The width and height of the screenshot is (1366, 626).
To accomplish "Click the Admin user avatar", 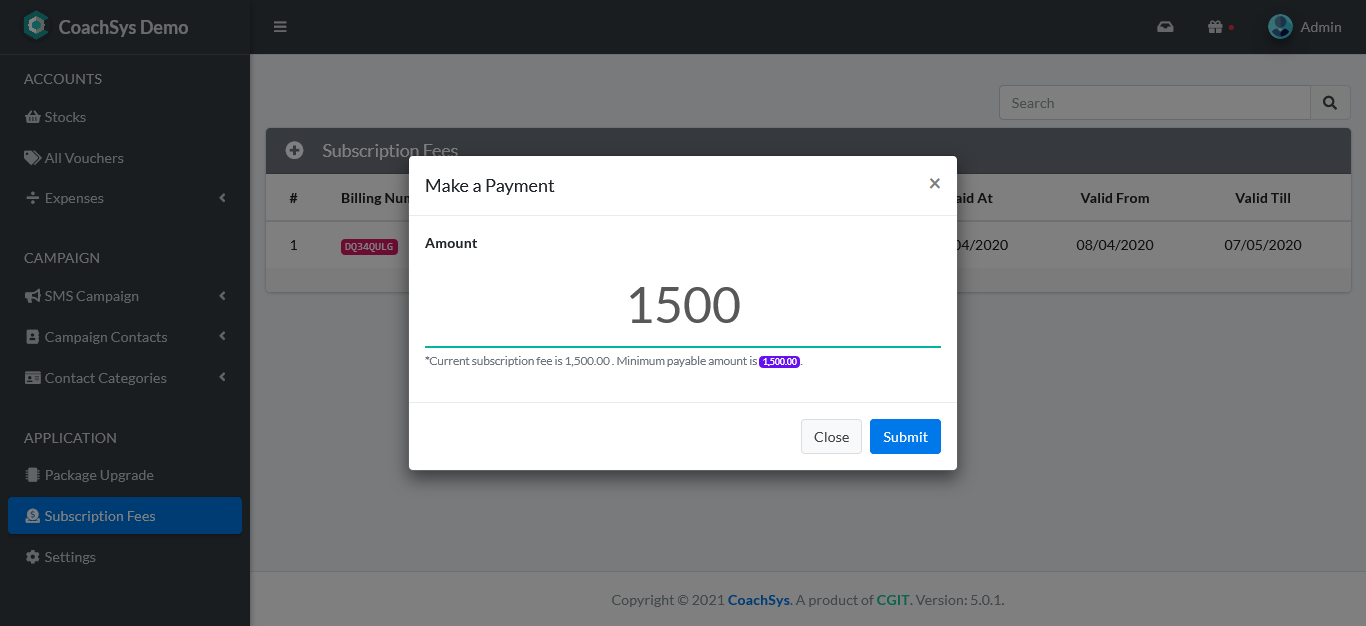I will [x=1280, y=27].
